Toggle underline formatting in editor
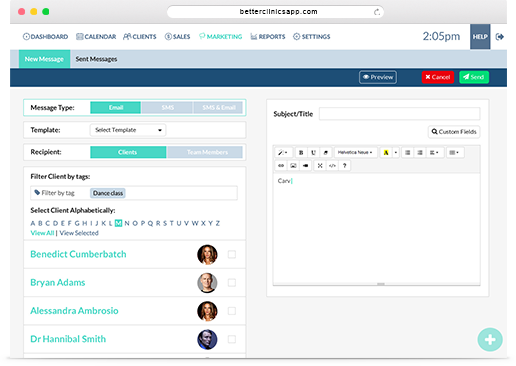516x366 pixels. 313,152
